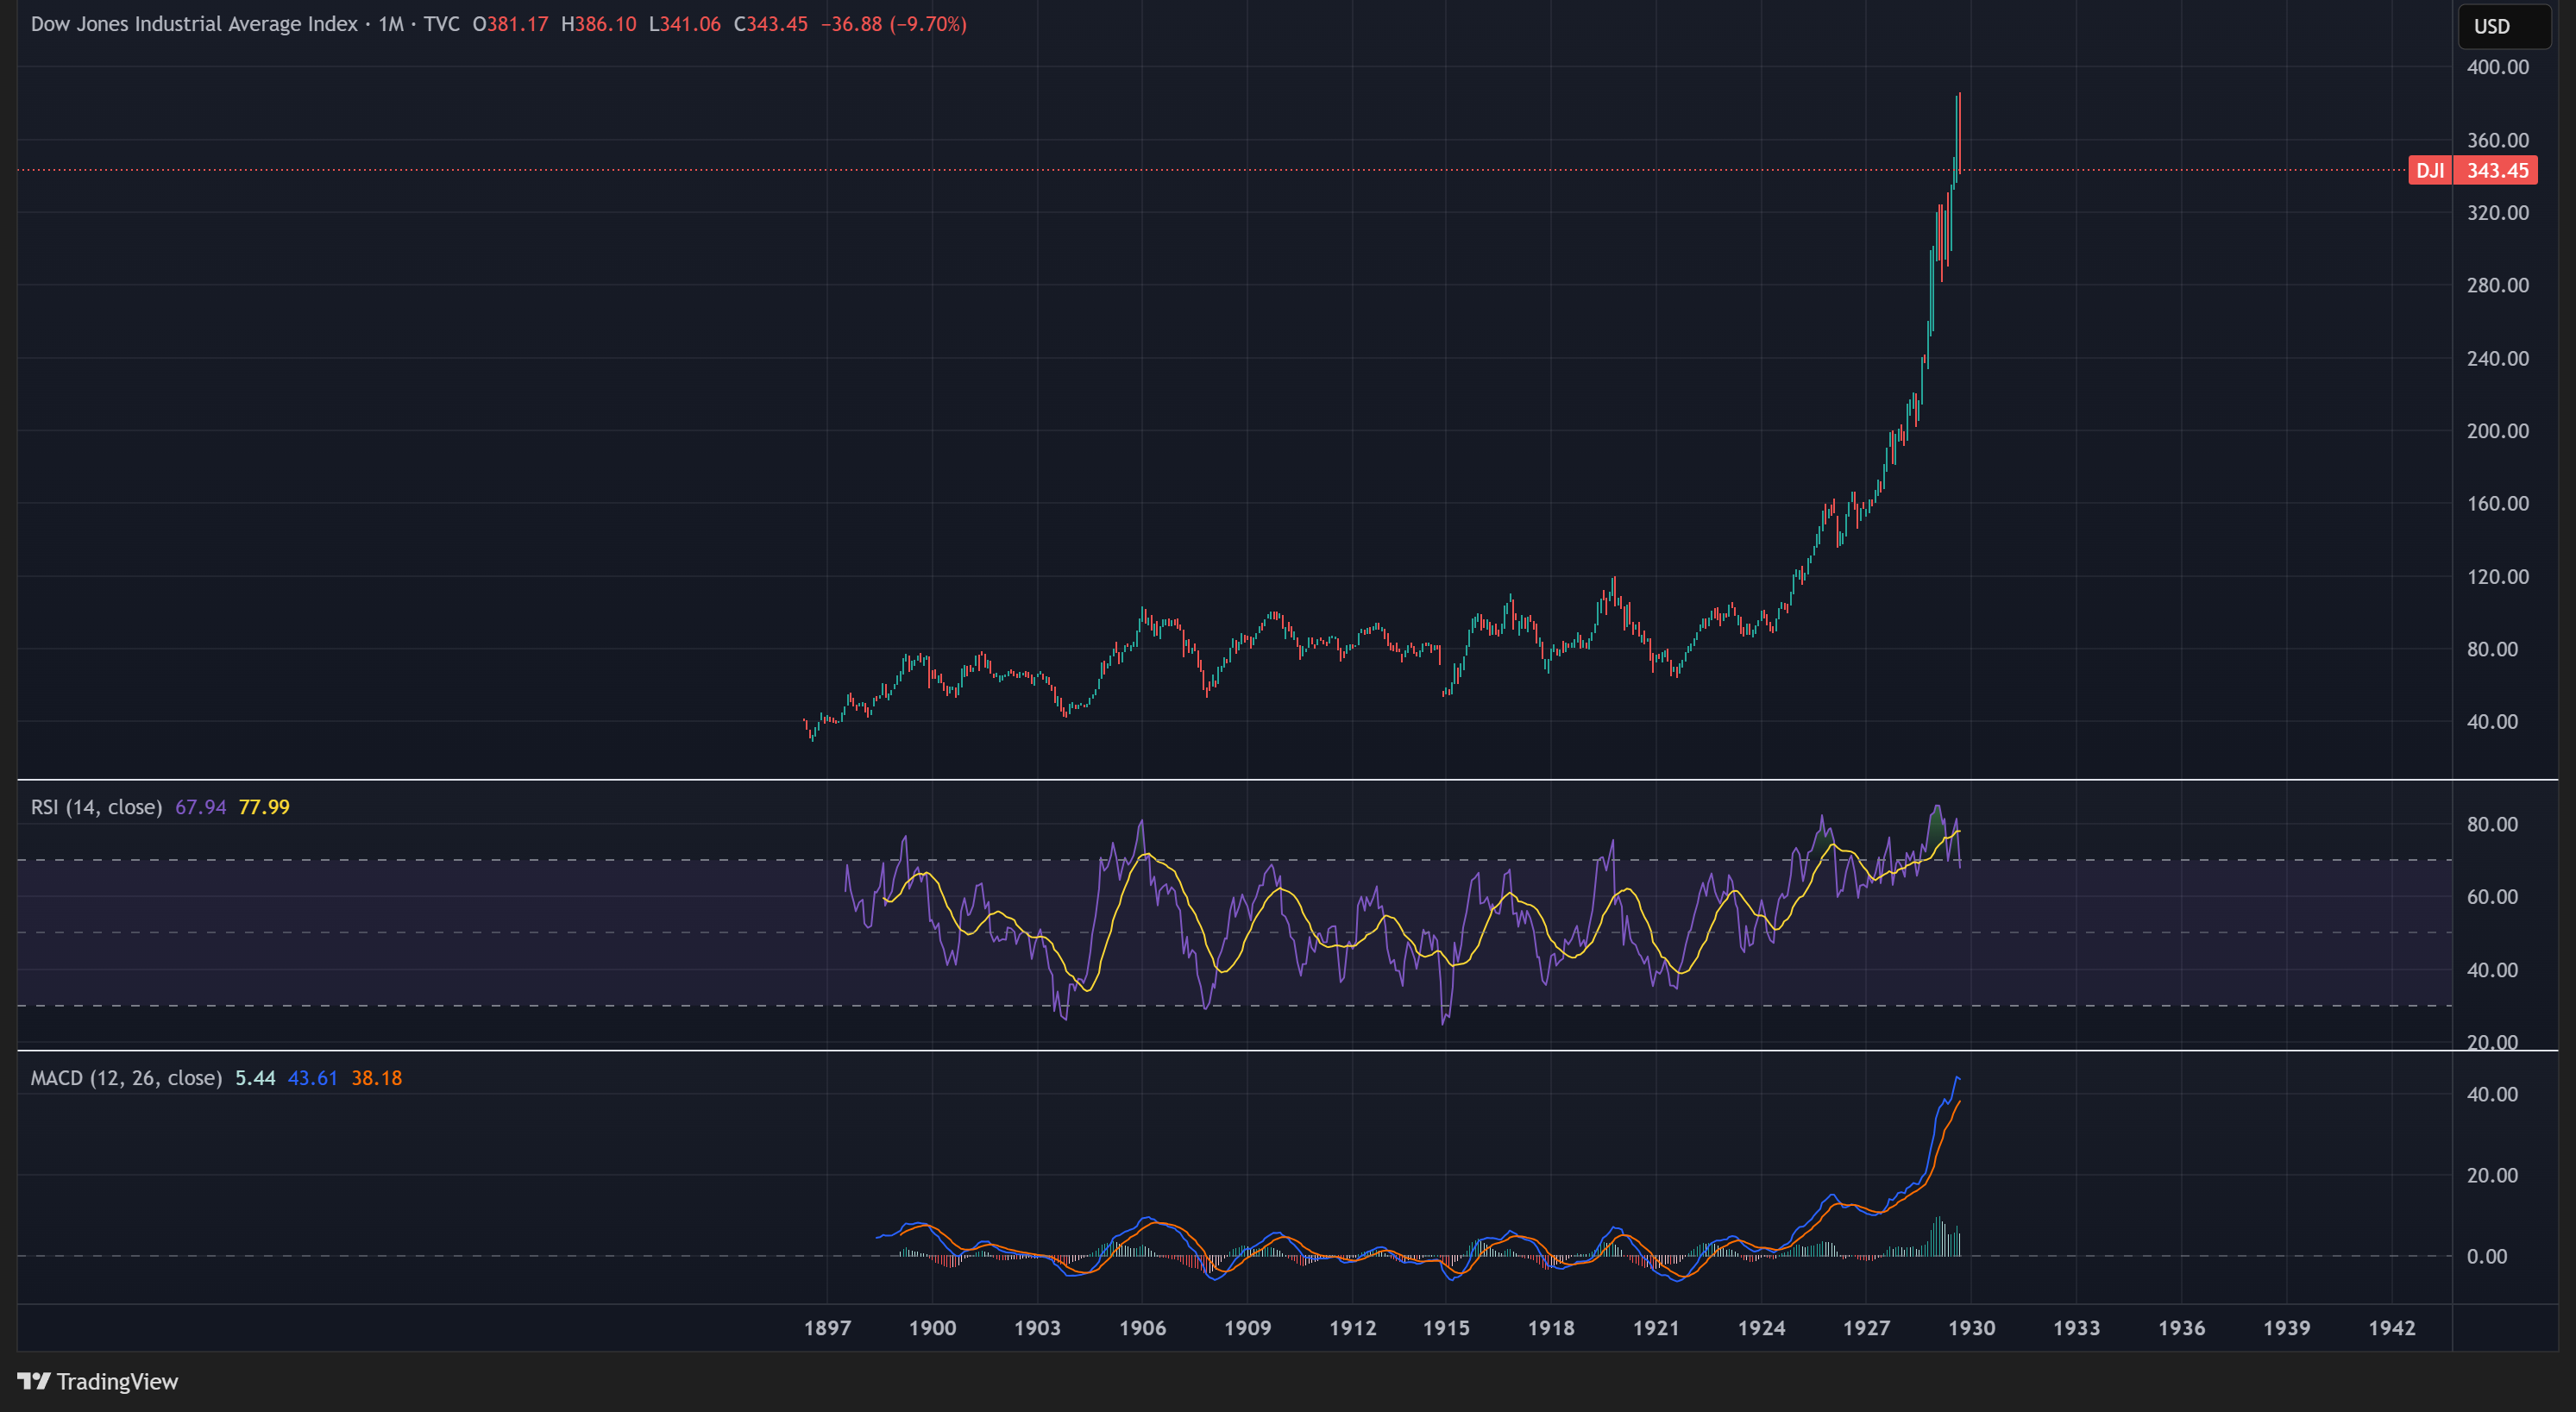Image resolution: width=2576 pixels, height=1412 pixels.
Task: Click the 1927 label on the time axis
Action: 1866,1328
